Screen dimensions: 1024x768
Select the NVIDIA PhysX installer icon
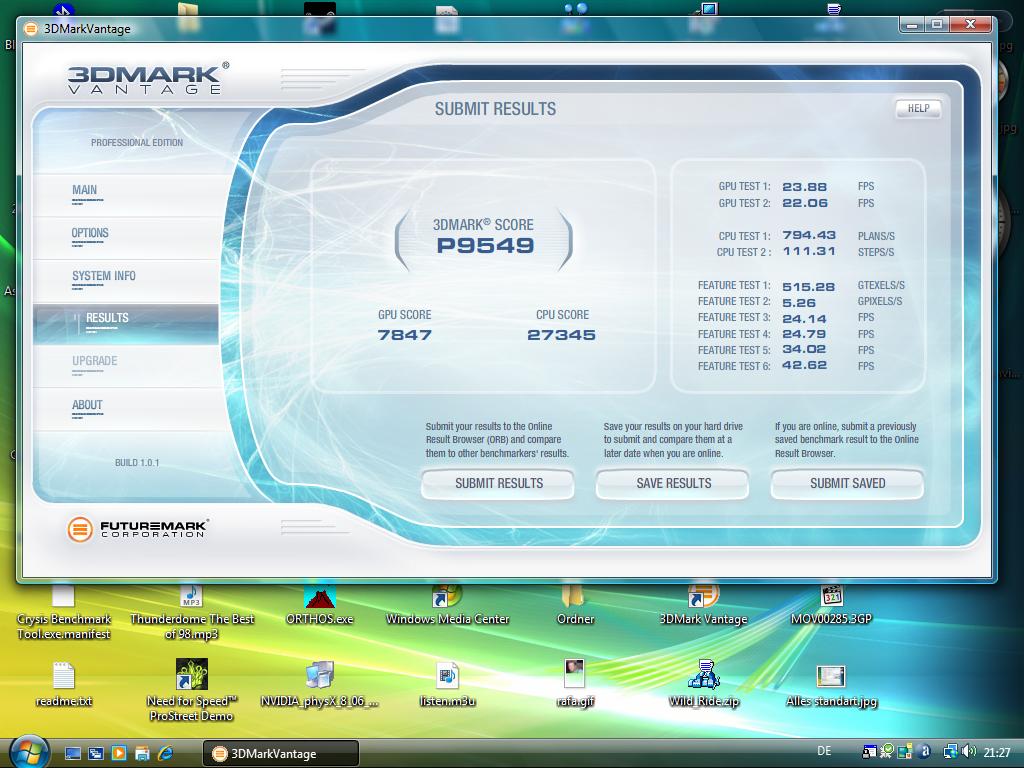pos(319,684)
